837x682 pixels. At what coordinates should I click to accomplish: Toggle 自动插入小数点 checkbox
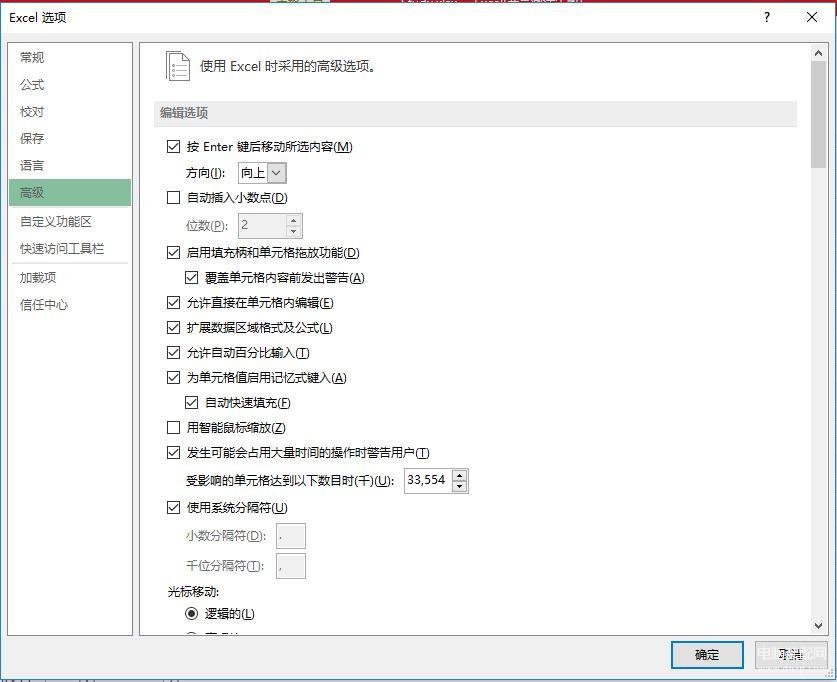point(173,198)
